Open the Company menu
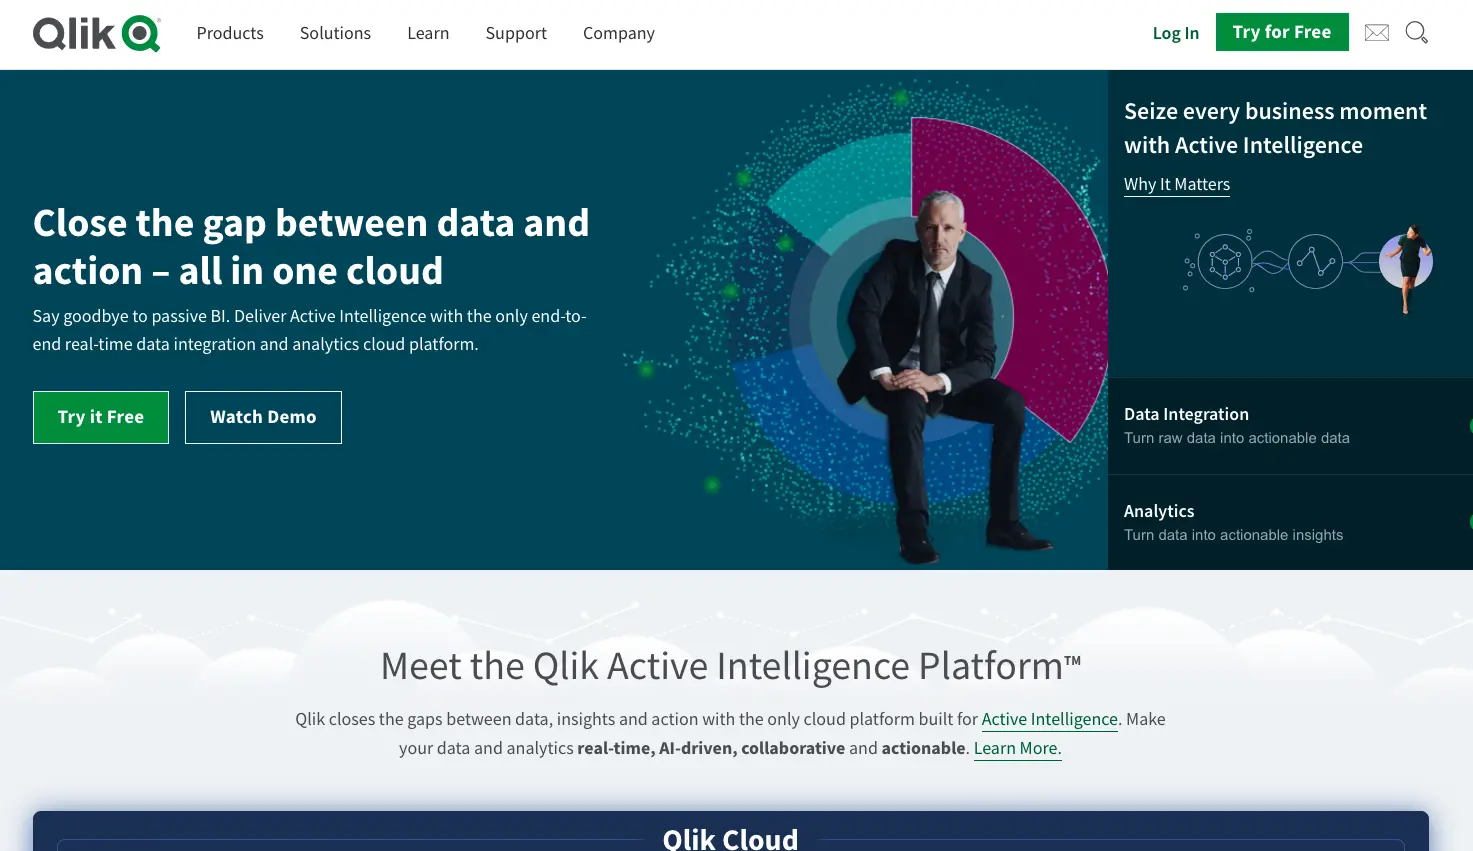This screenshot has width=1473, height=851. pyautogui.click(x=618, y=33)
